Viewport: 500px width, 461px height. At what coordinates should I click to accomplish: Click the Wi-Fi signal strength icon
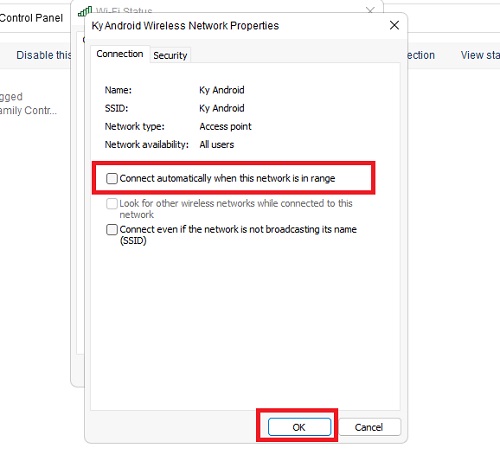tap(85, 12)
